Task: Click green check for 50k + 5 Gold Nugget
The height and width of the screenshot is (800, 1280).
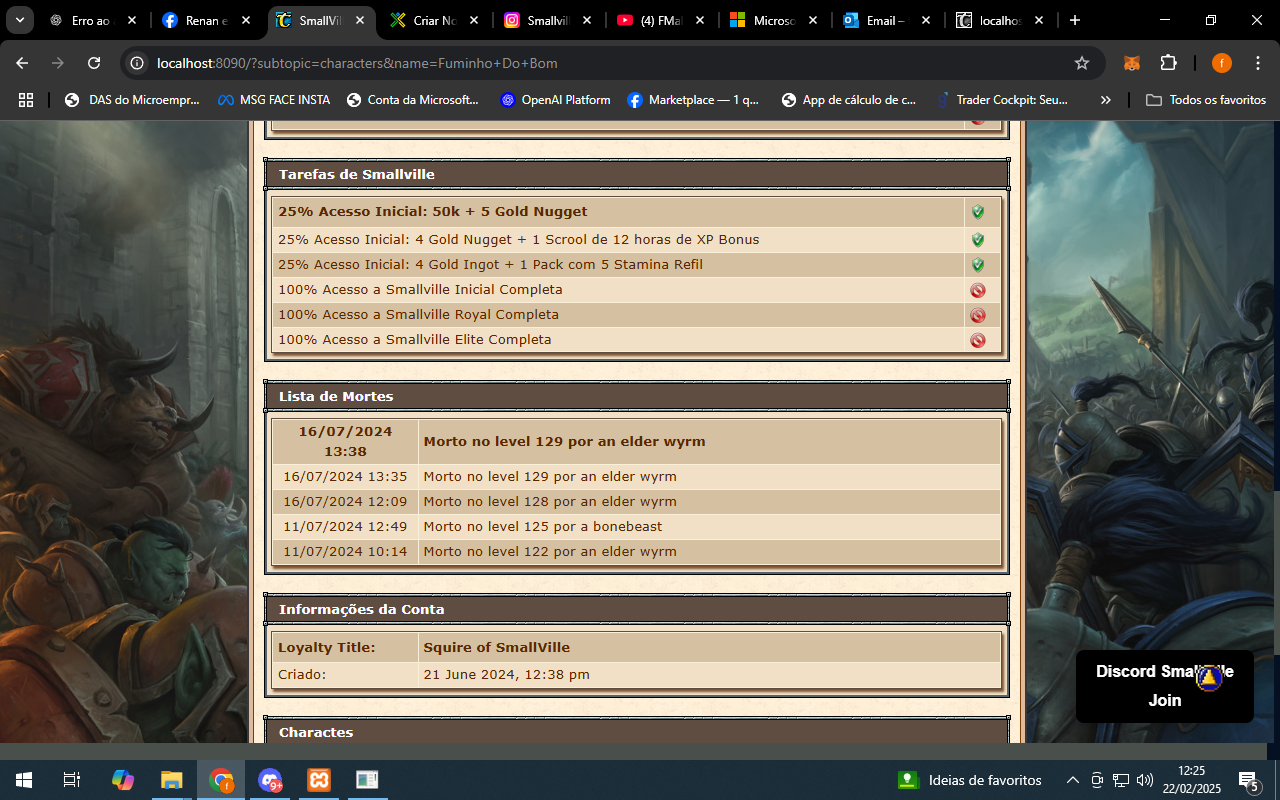Action: tap(978, 212)
